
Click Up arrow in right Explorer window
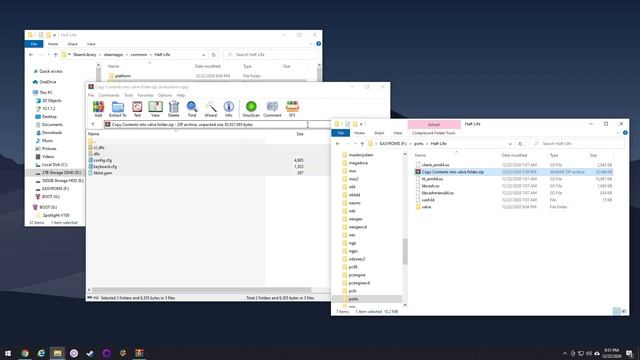pos(362,144)
